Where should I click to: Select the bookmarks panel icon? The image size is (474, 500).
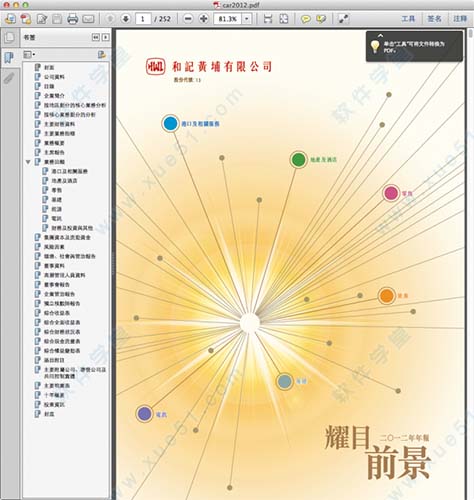[10, 57]
